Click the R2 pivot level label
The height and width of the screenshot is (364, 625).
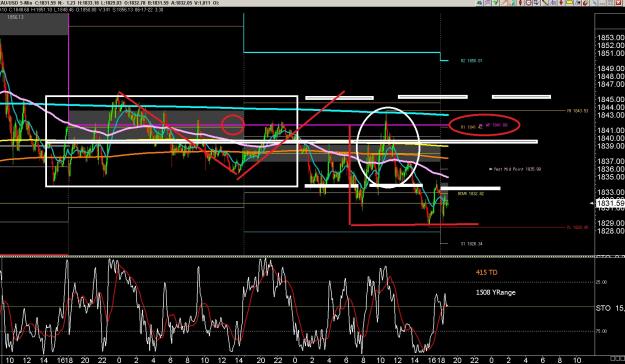click(471, 61)
